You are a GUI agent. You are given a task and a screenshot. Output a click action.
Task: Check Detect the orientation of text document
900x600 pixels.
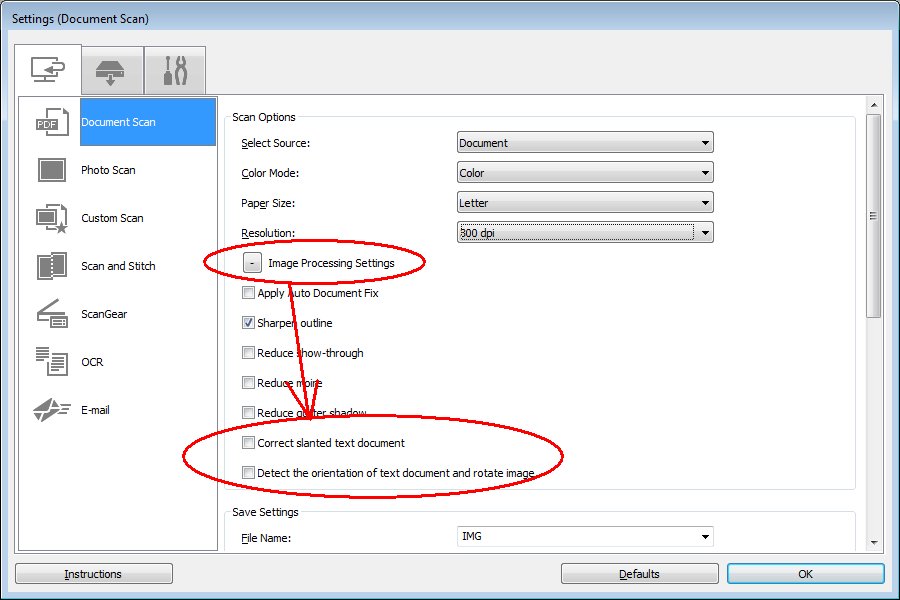pyautogui.click(x=248, y=473)
